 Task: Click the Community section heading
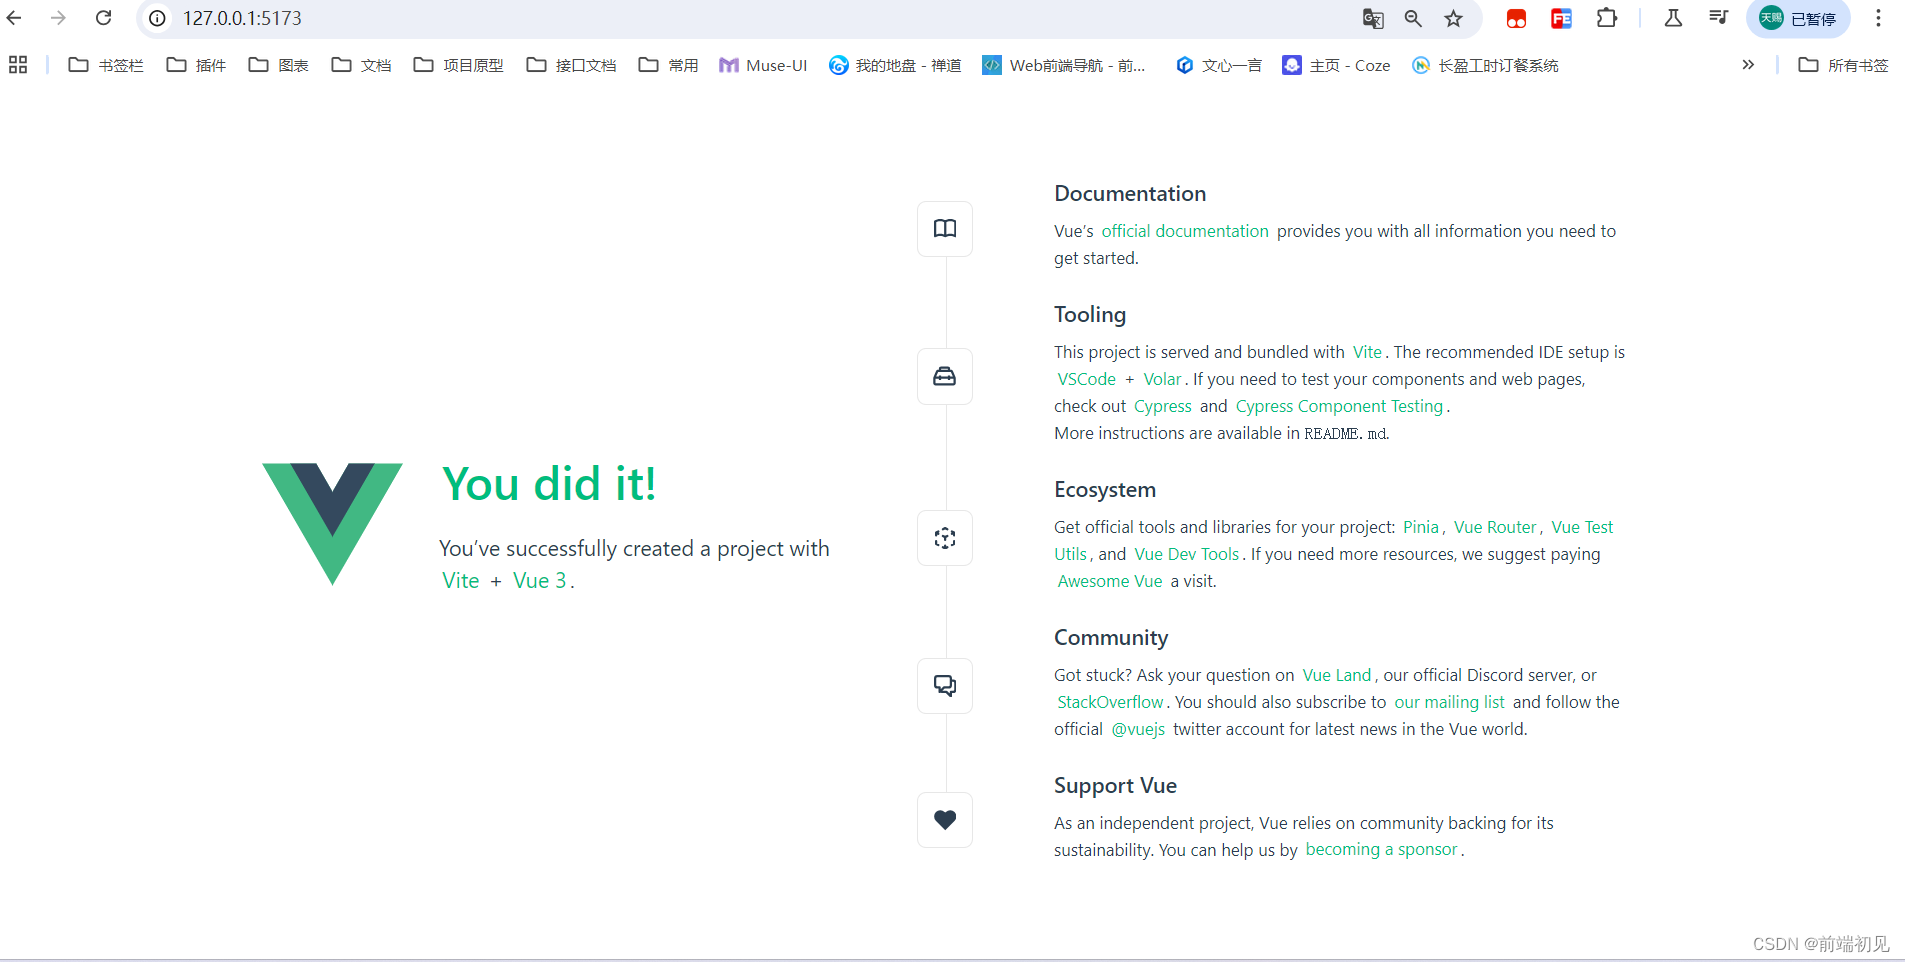1110,638
